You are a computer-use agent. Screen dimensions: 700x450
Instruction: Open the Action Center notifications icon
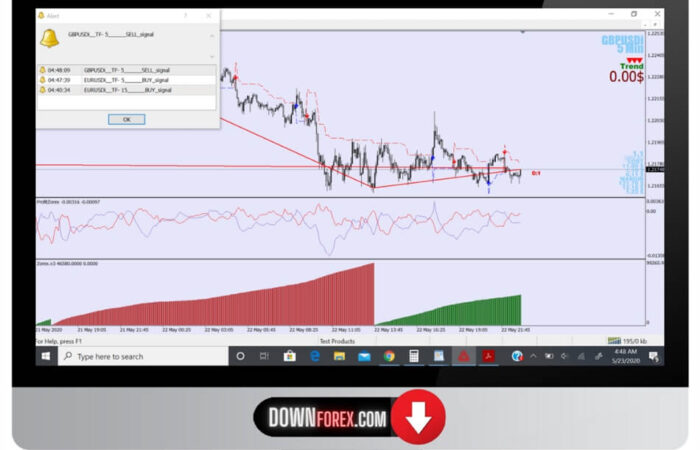654,356
